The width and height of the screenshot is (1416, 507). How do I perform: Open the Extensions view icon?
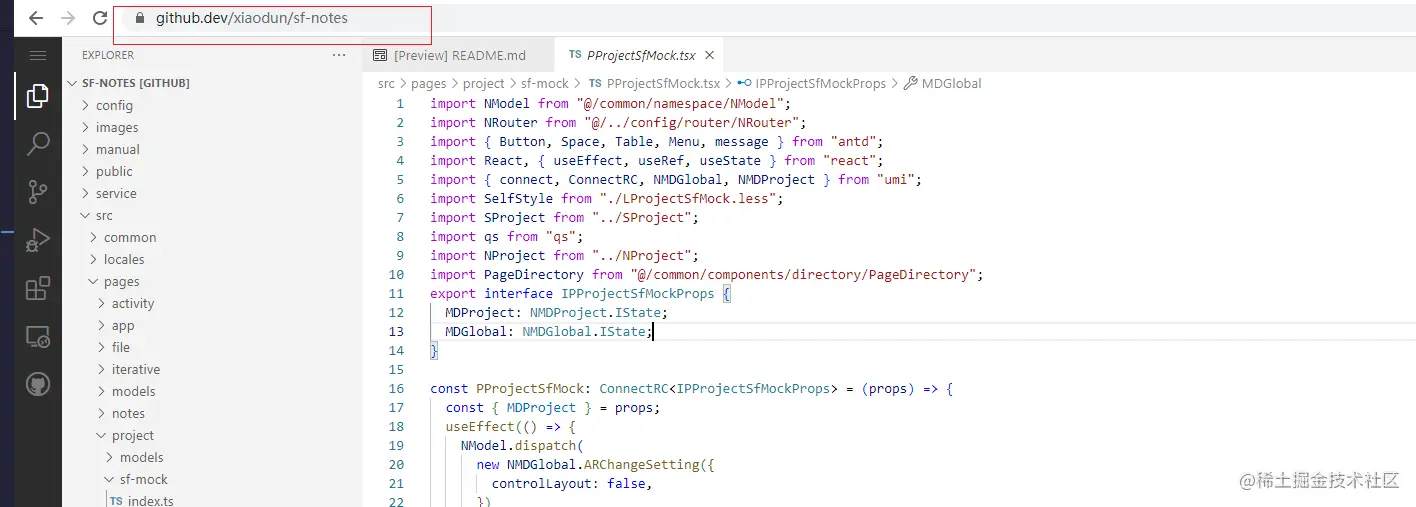(38, 288)
